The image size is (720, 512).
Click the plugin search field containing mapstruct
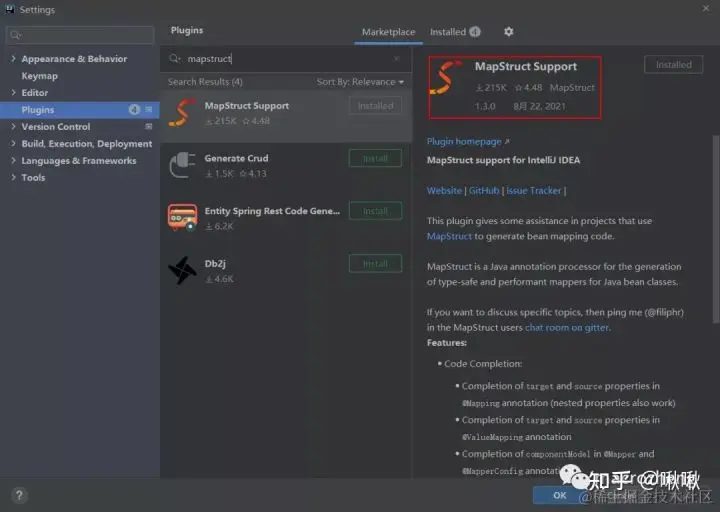tap(286, 58)
